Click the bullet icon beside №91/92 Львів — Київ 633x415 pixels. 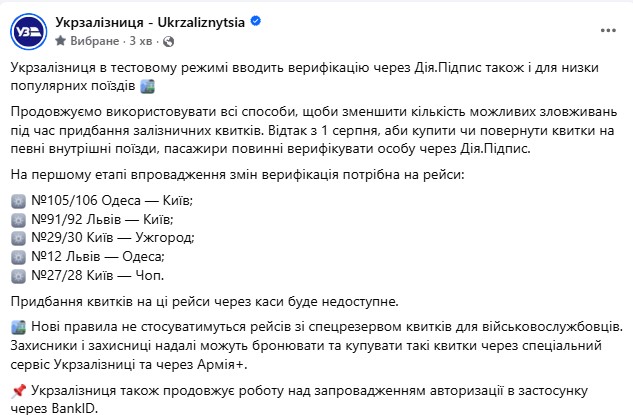pyautogui.click(x=19, y=219)
